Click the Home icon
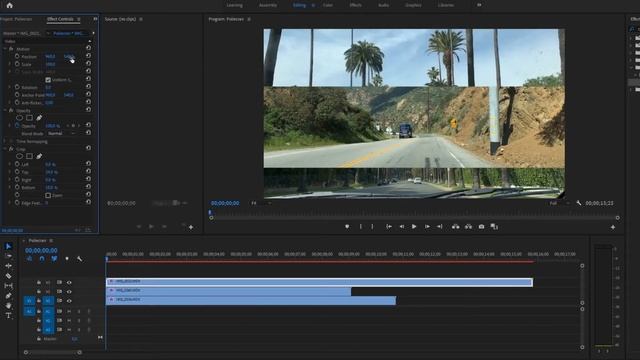 click(9, 5)
